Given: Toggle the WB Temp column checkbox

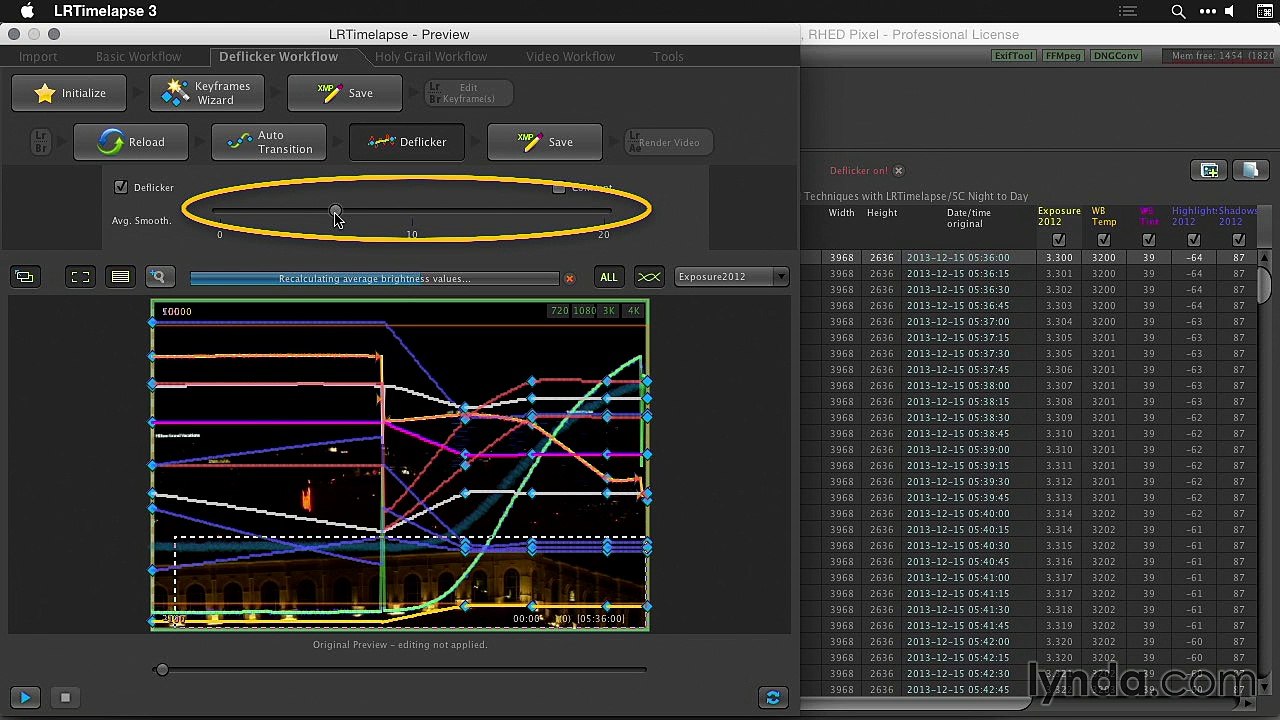Looking at the screenshot, I should pos(1104,240).
